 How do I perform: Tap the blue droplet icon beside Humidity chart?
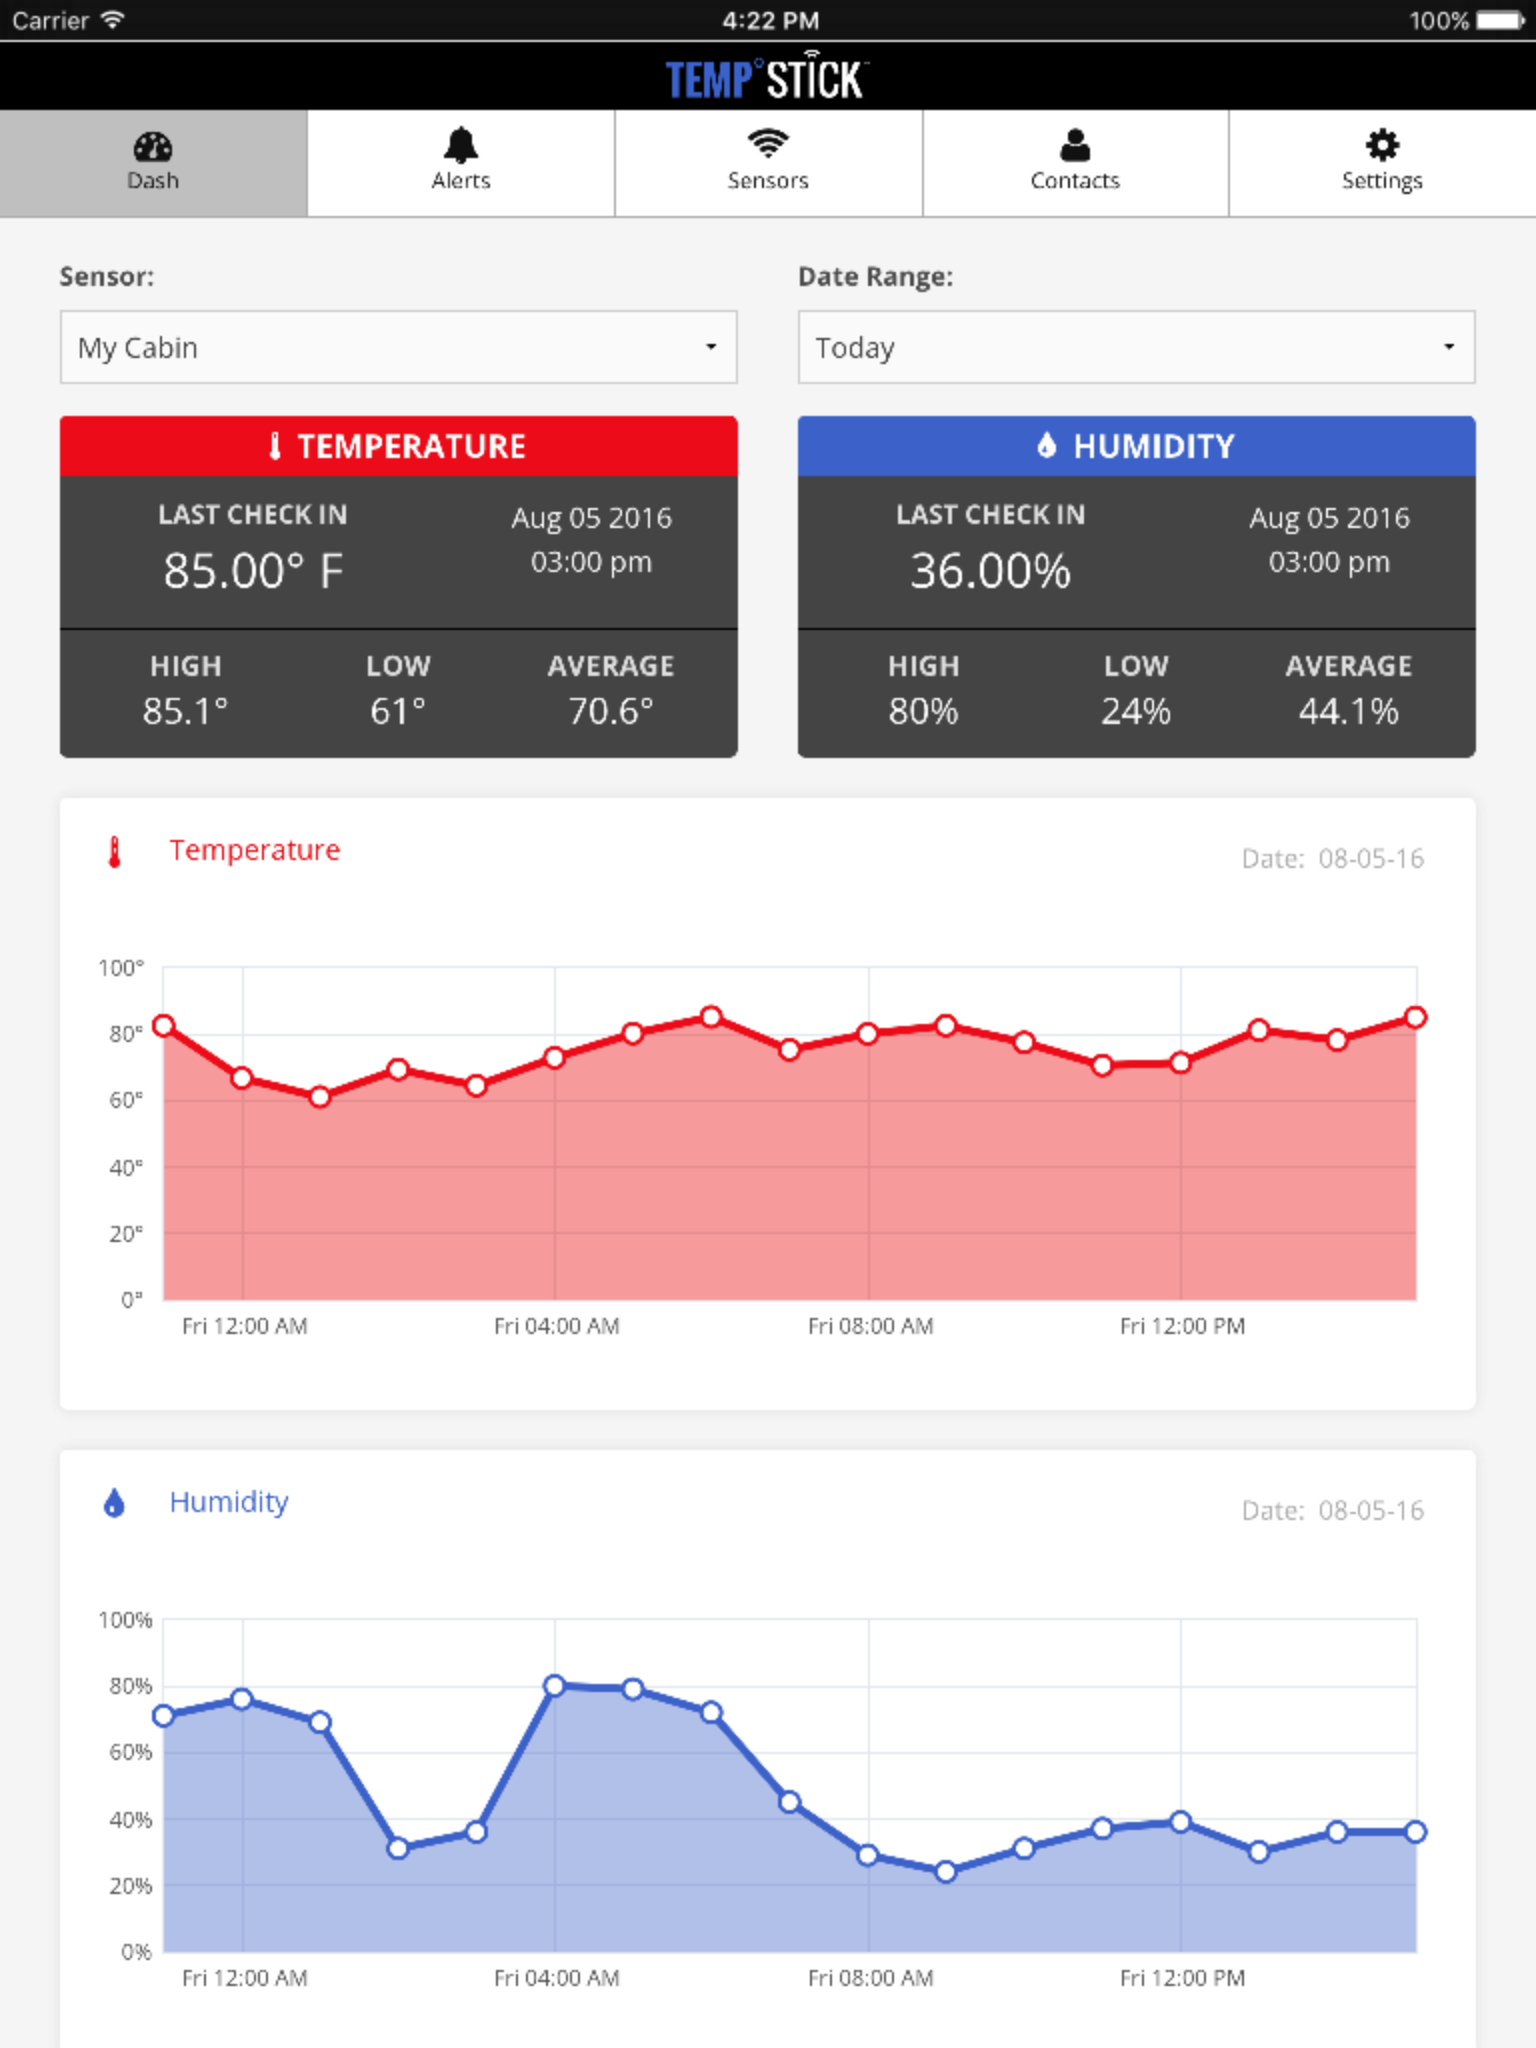point(114,1503)
